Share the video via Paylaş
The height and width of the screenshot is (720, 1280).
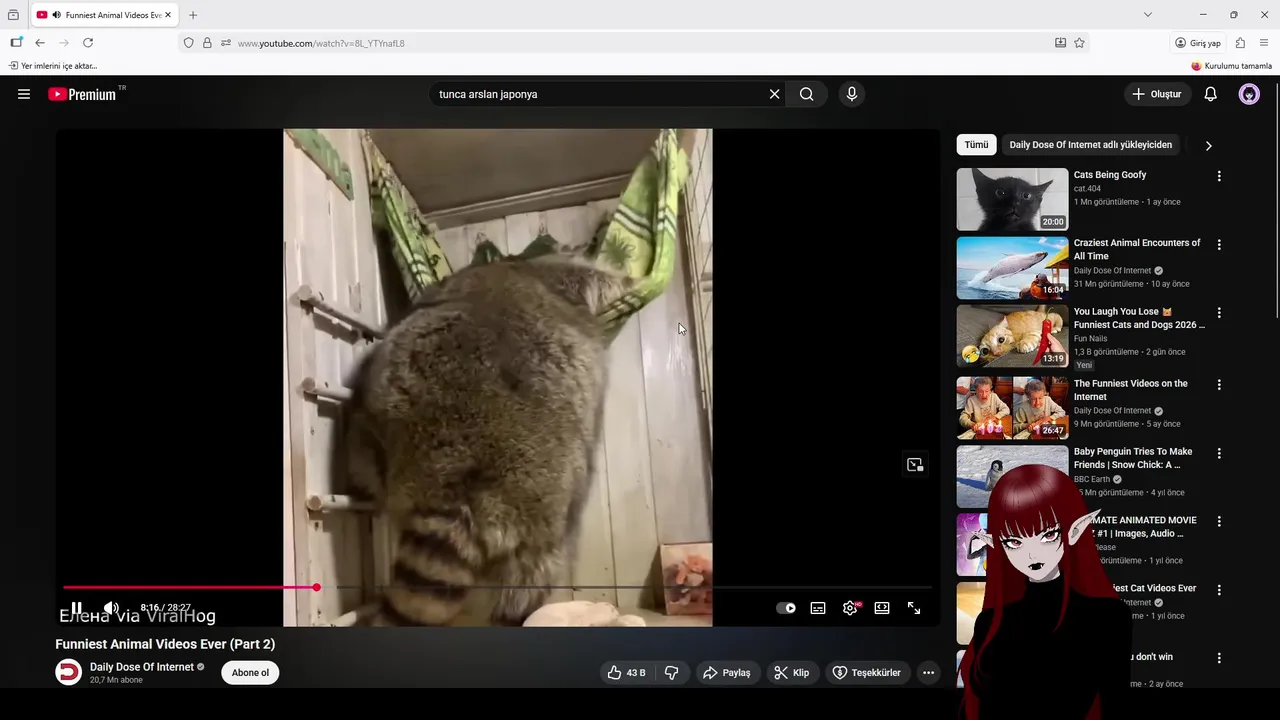tap(726, 673)
